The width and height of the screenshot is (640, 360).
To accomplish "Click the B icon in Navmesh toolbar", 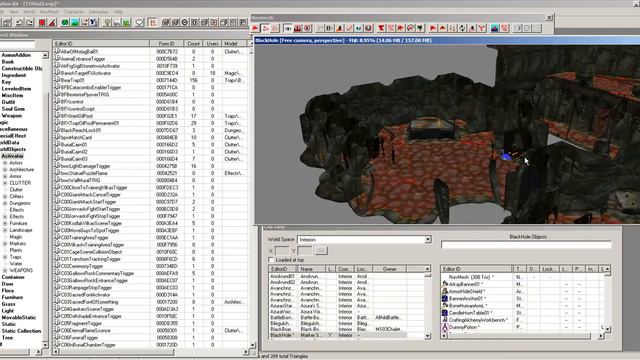I will 329,28.
